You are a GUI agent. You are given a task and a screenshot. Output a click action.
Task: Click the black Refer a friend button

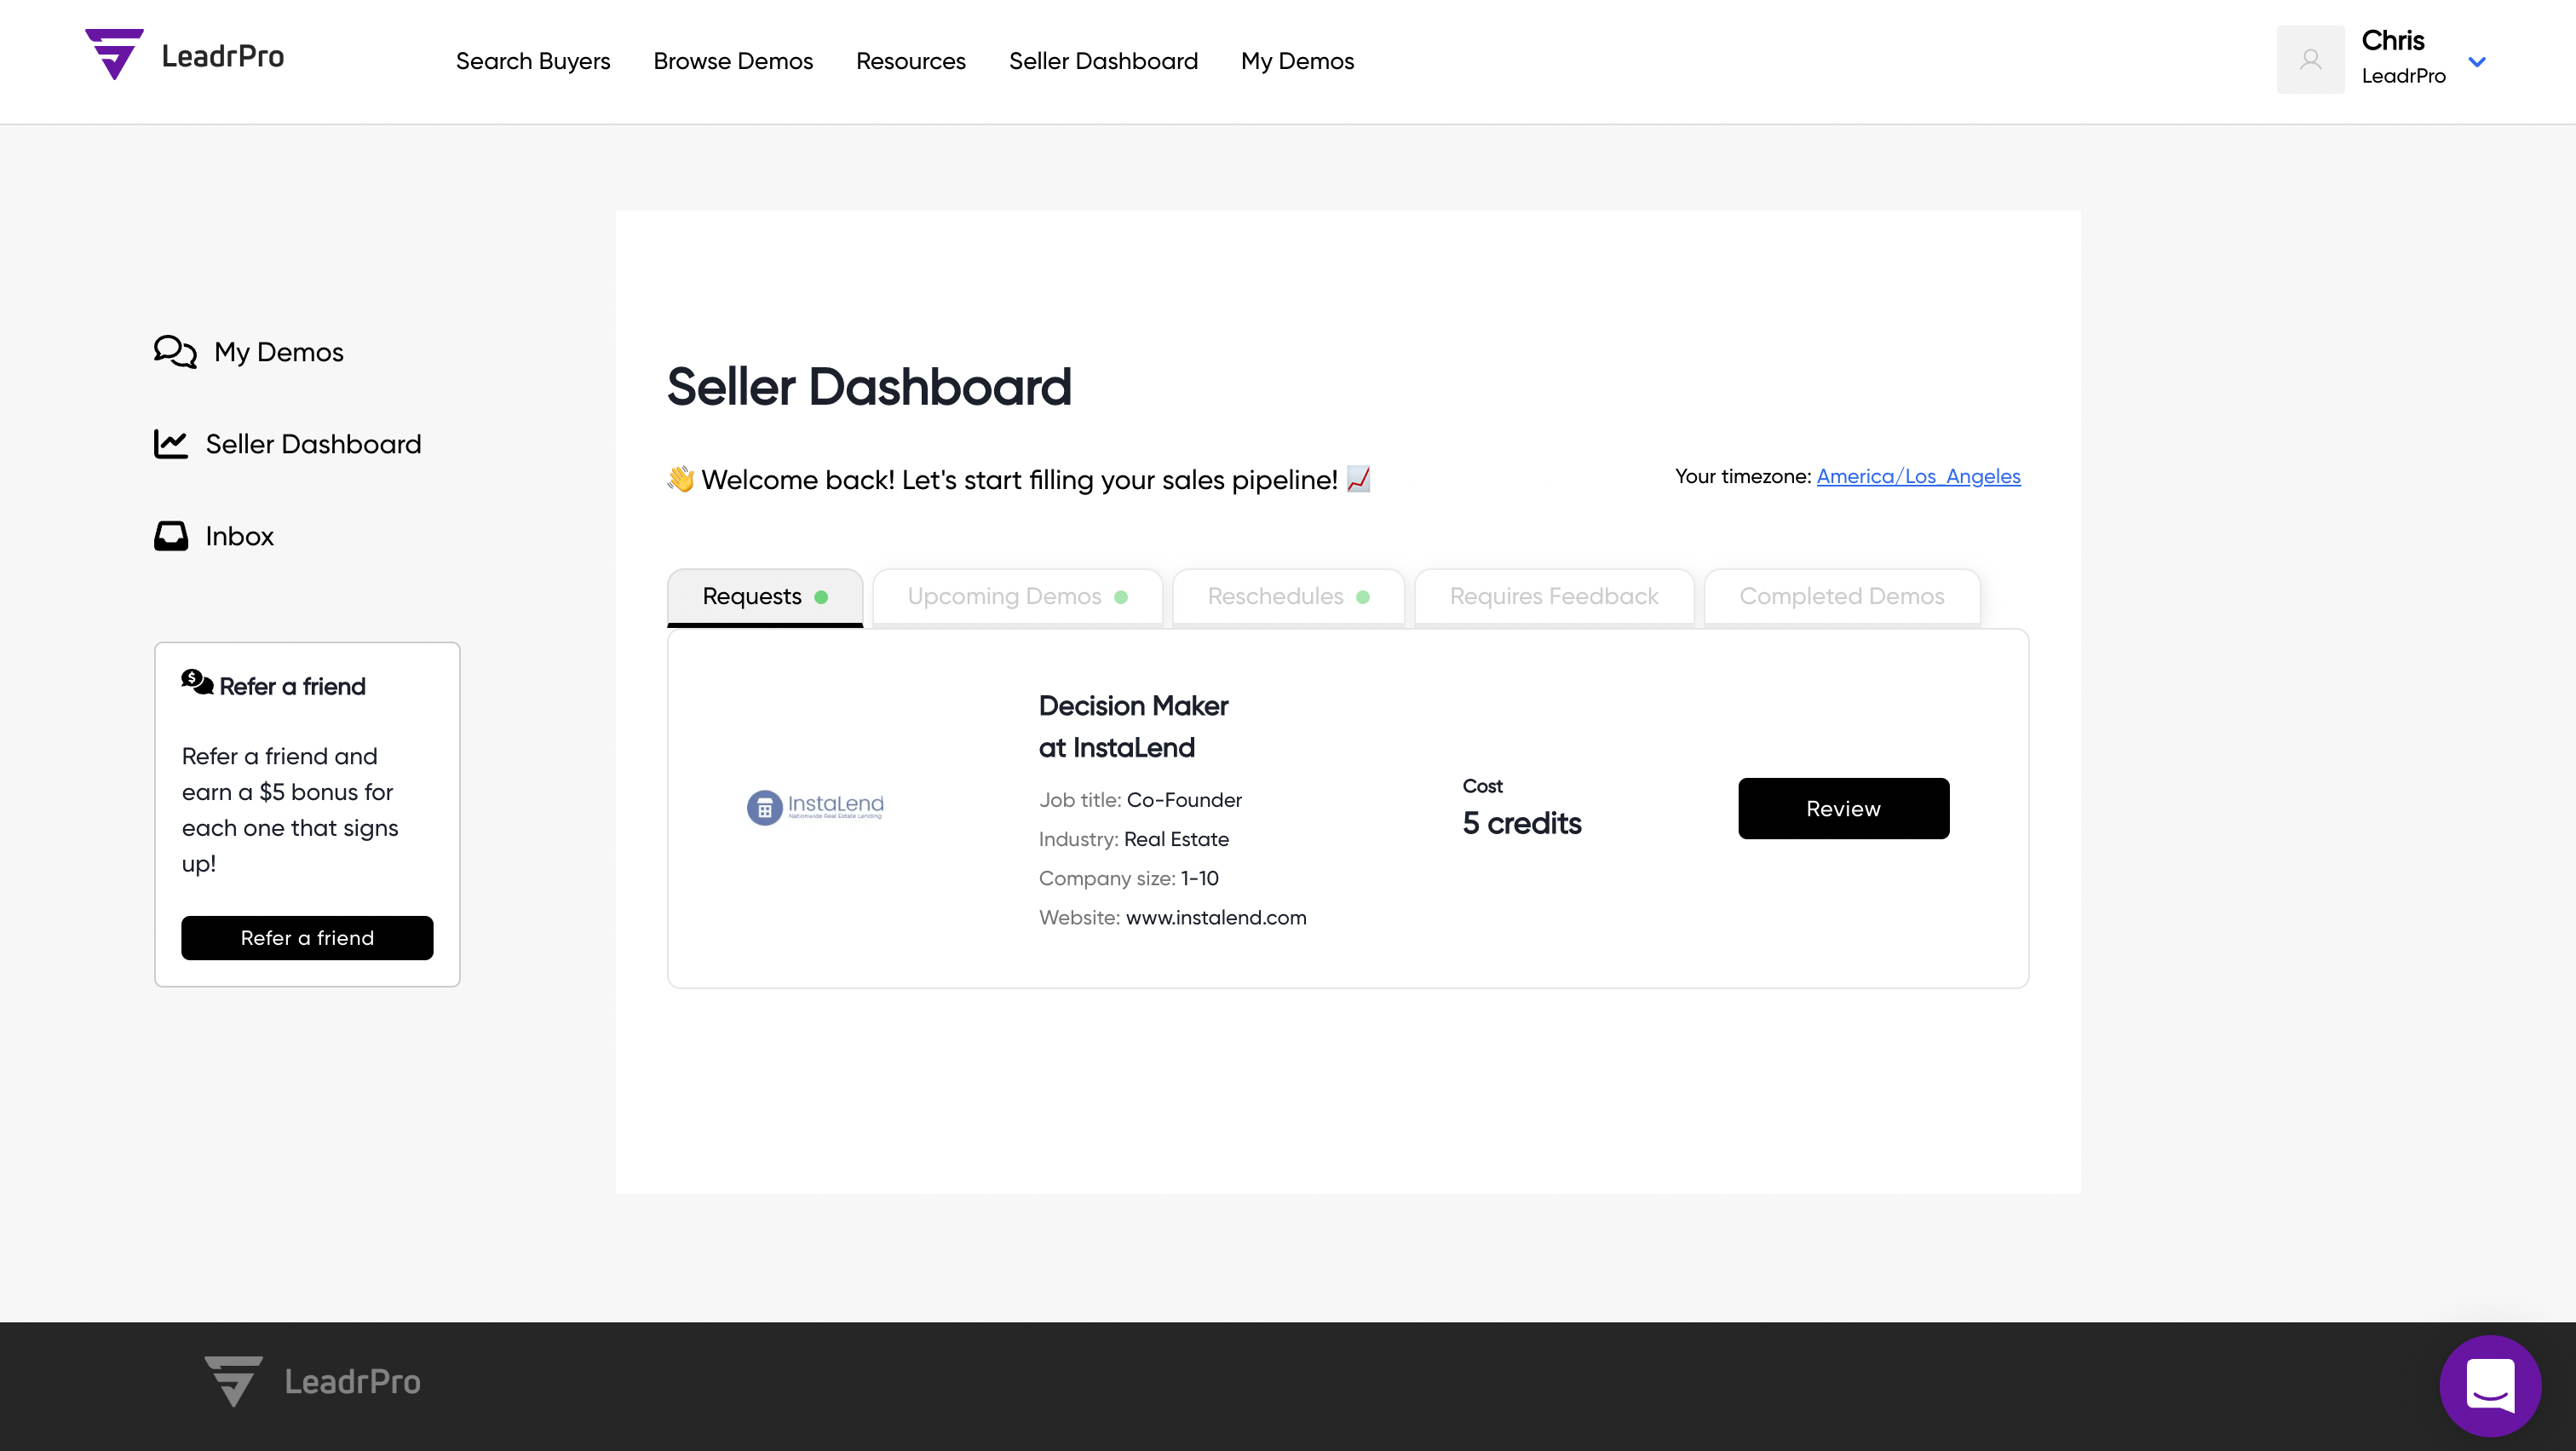[307, 938]
